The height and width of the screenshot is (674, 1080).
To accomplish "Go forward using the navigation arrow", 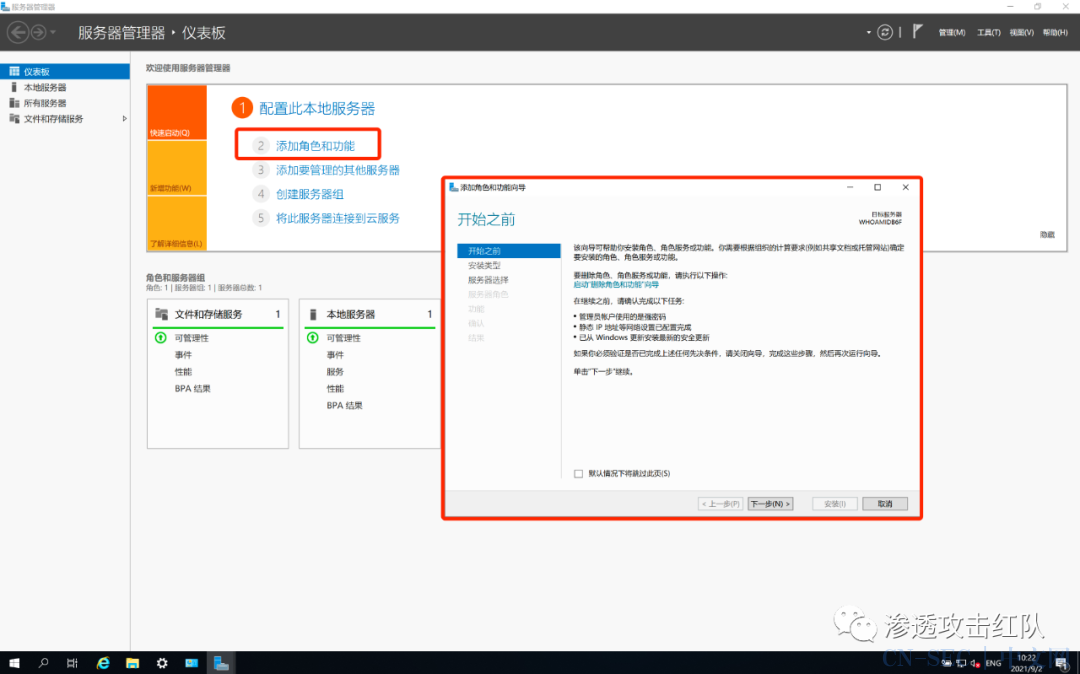I will 39,32.
